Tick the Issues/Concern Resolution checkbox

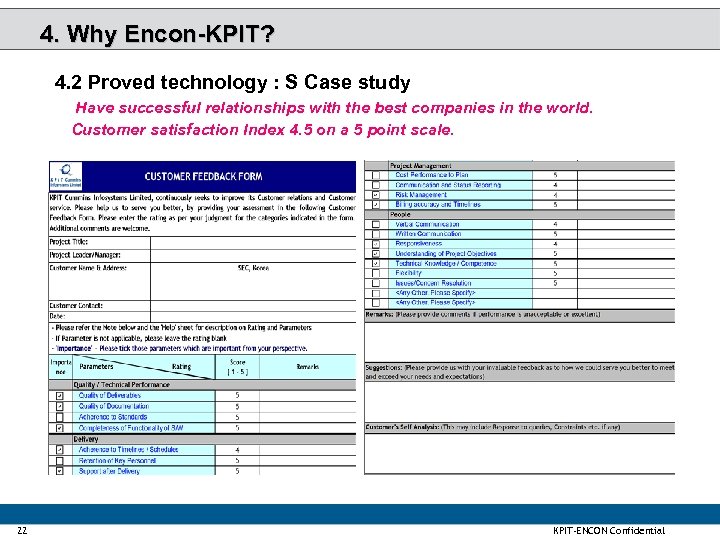pyautogui.click(x=376, y=283)
